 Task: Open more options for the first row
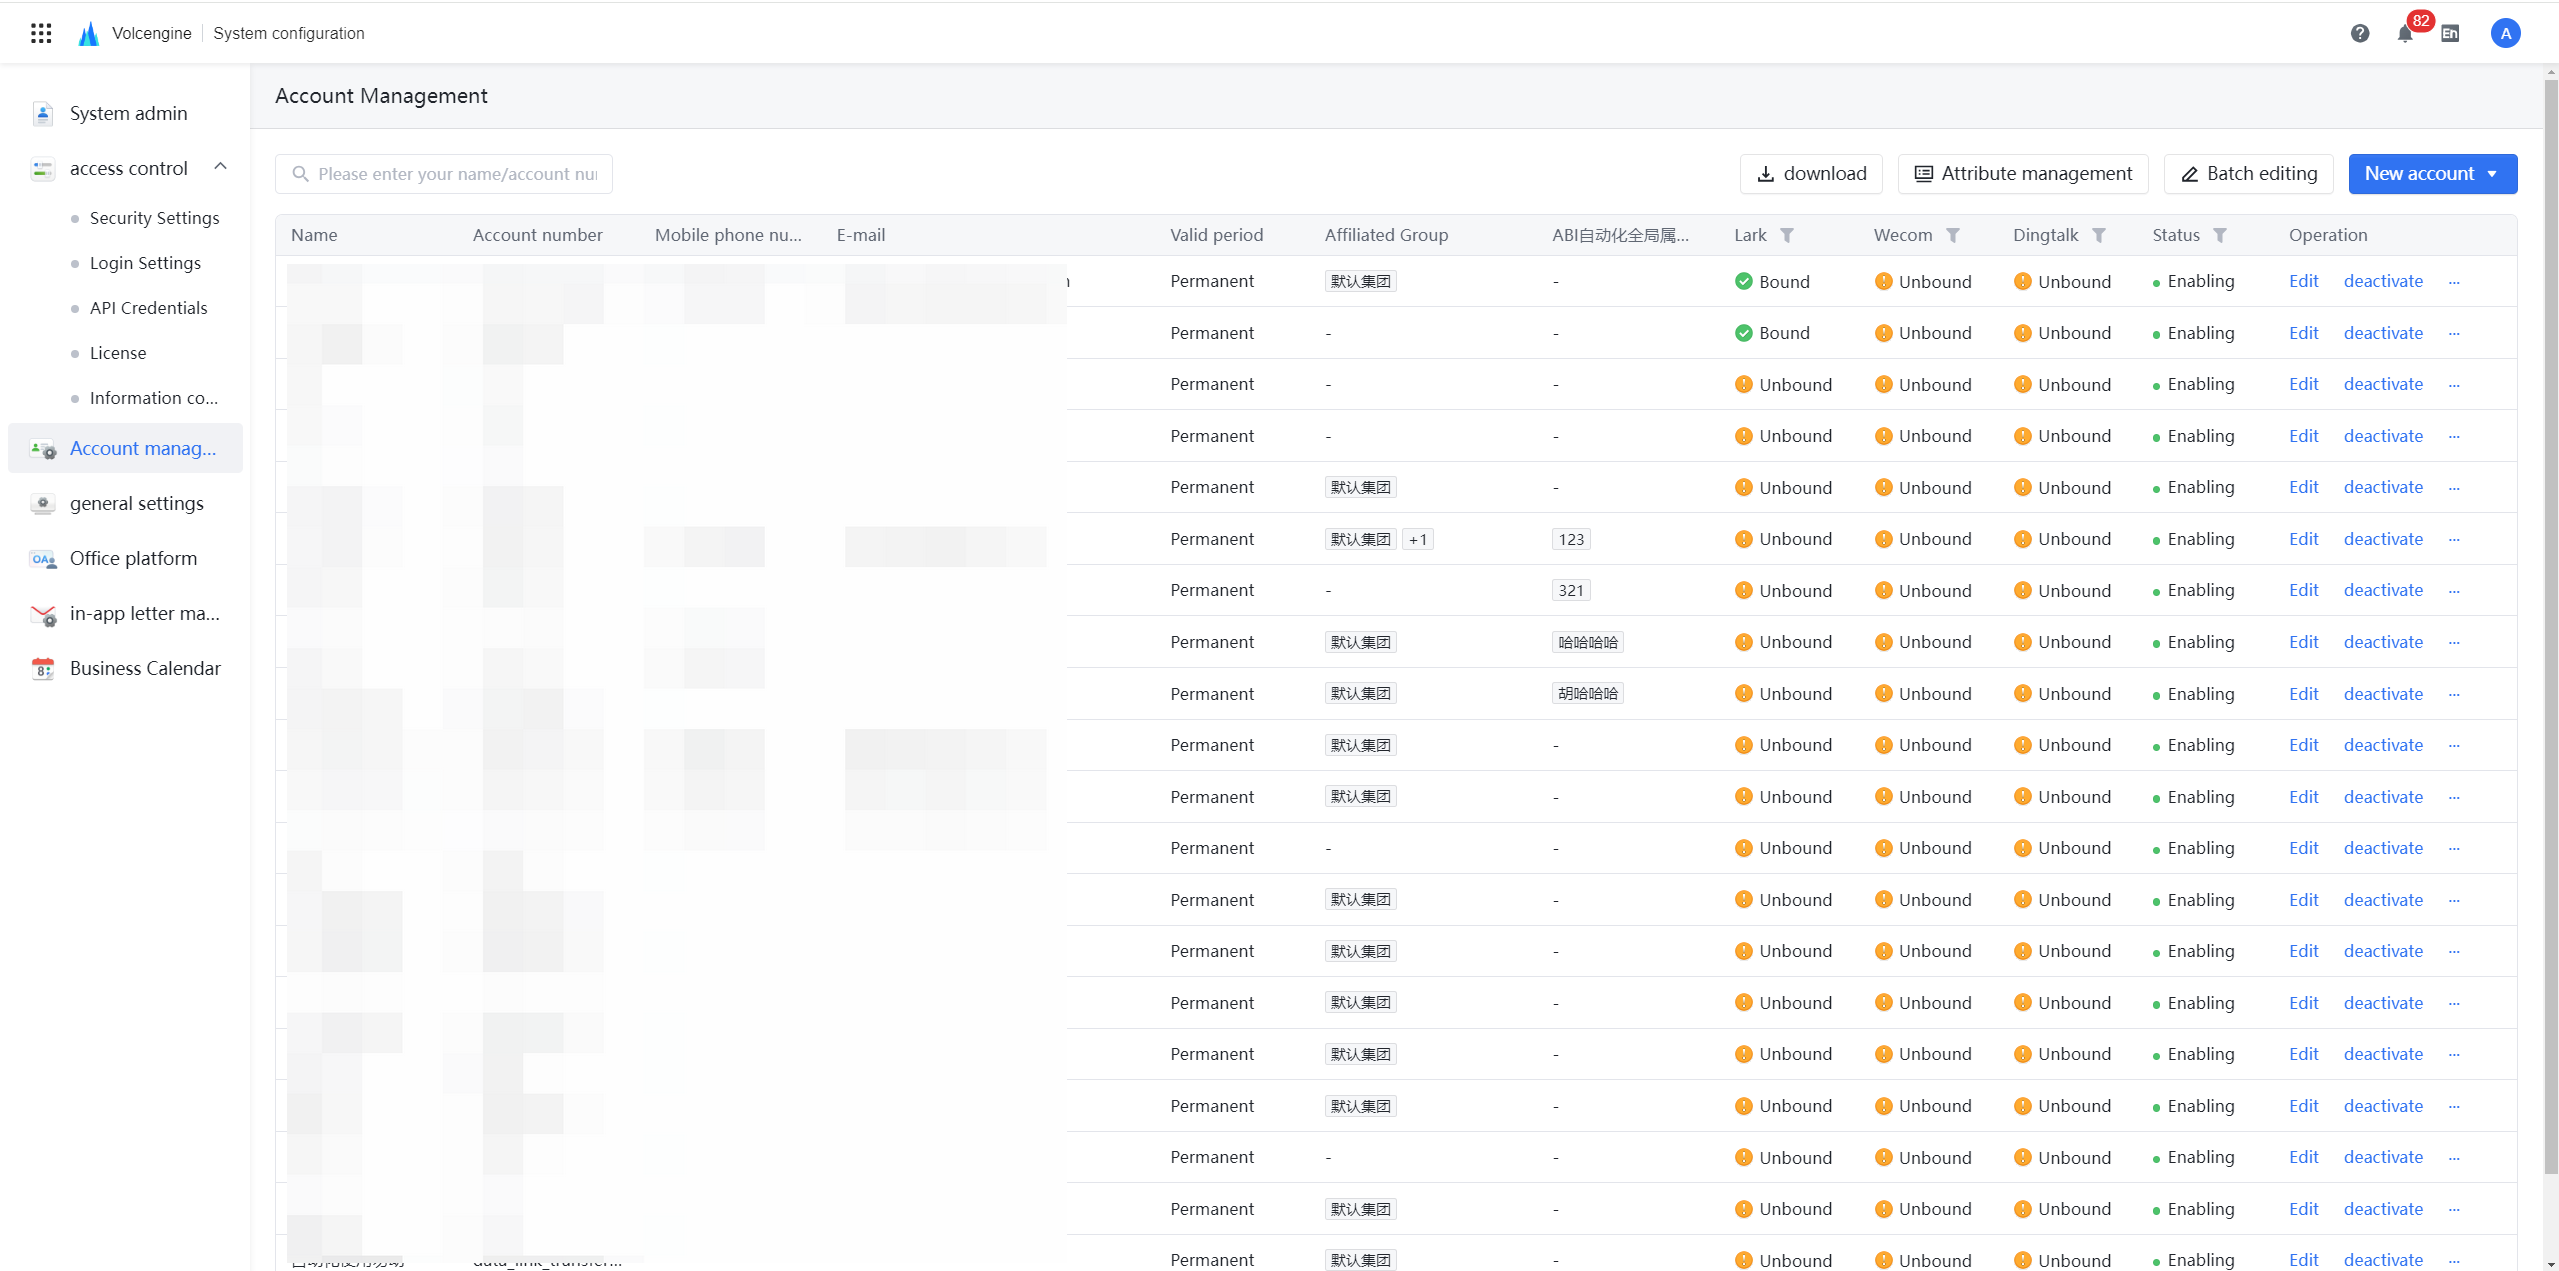2454,282
